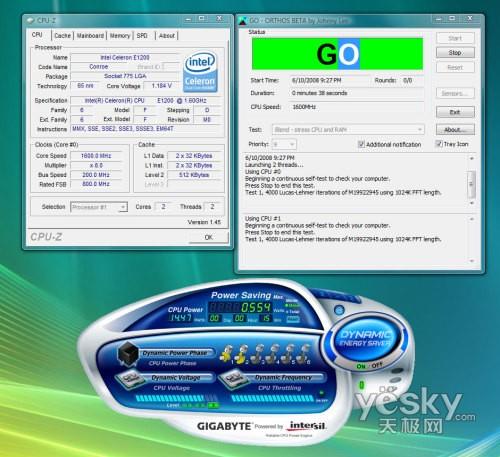Click power phase figure number 5
The height and width of the screenshot is (457, 500).
(288, 354)
